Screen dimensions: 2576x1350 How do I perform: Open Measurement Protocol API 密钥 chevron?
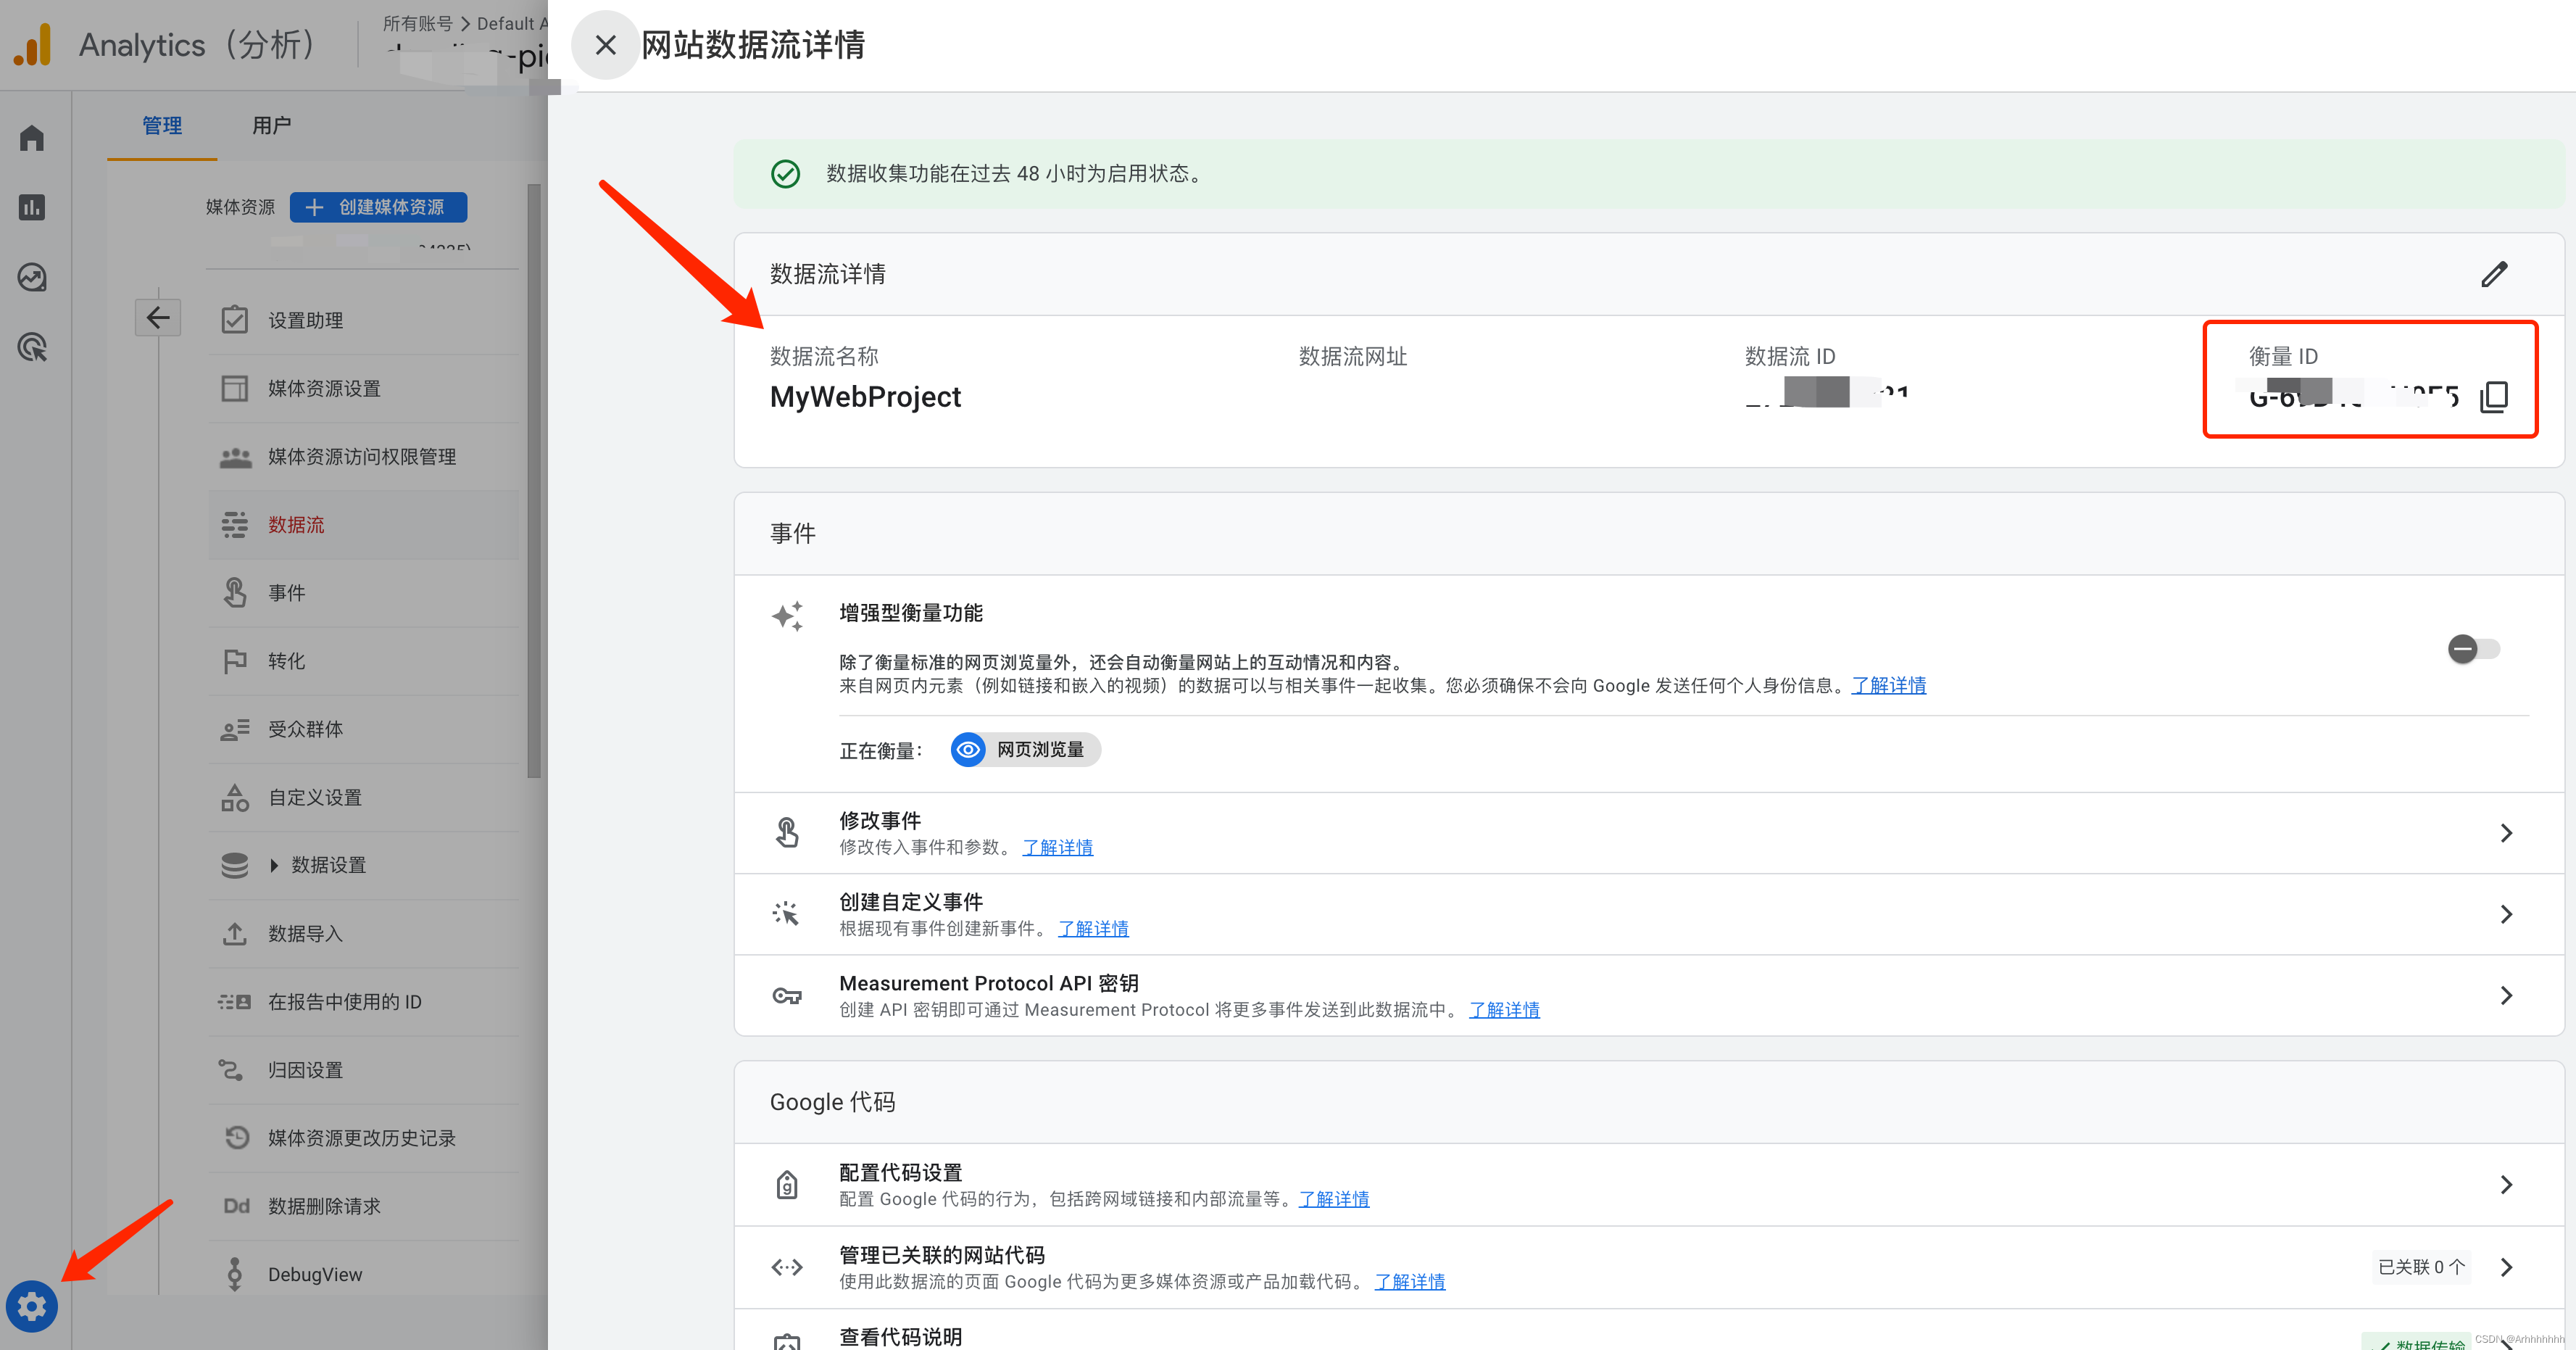(2506, 995)
